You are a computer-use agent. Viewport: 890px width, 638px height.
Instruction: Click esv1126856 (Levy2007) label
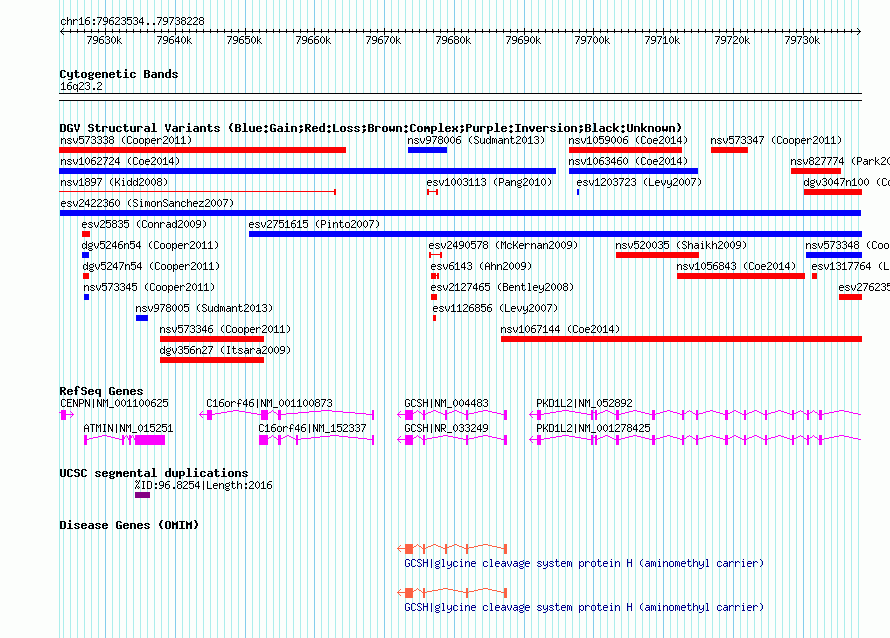coord(496,308)
